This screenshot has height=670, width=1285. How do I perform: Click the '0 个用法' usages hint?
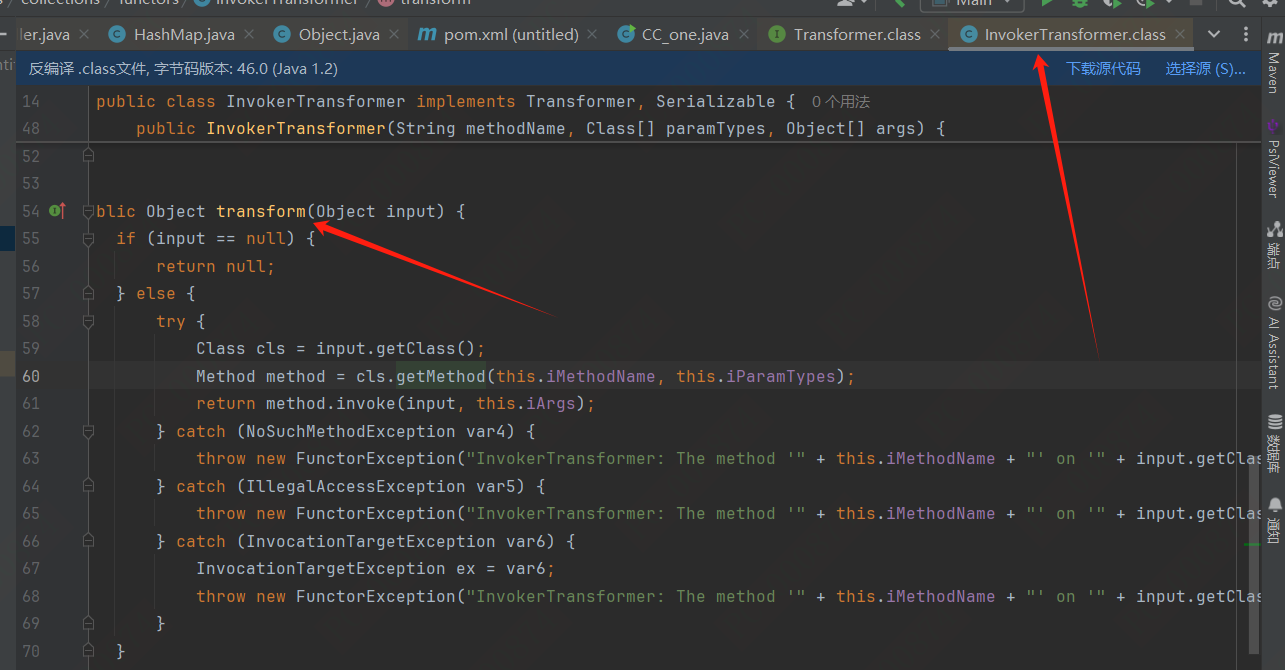tap(841, 101)
